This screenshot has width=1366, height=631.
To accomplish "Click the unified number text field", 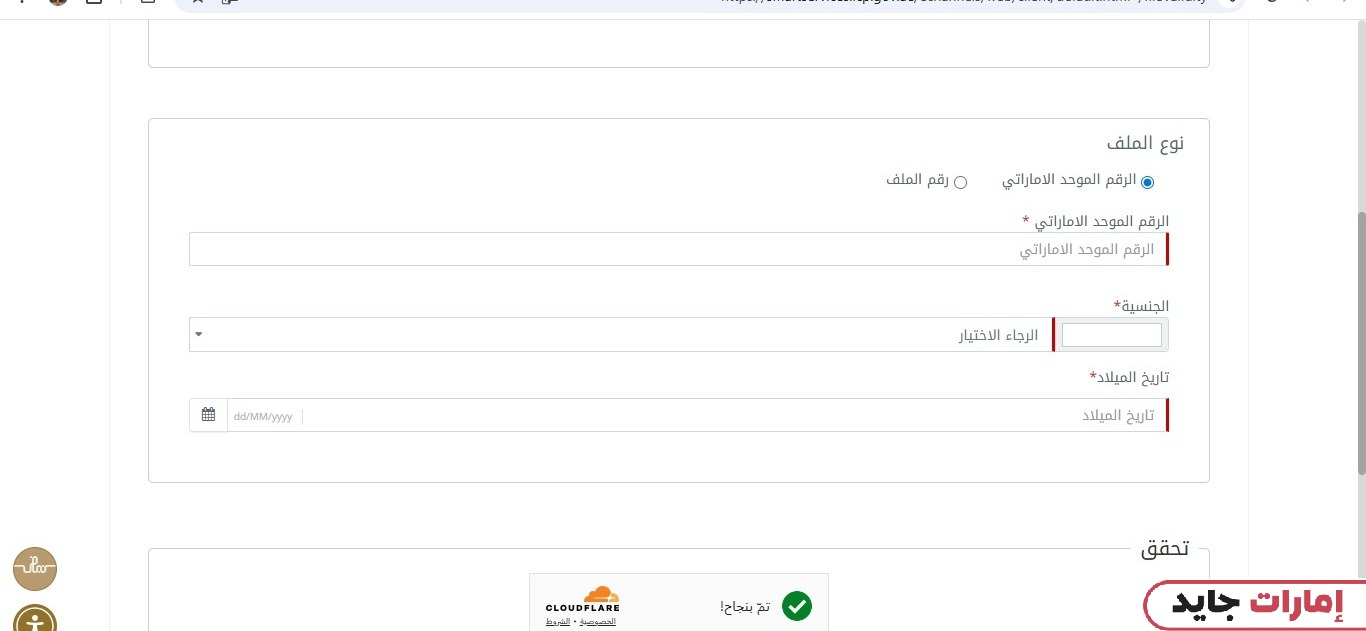I will pos(677,249).
